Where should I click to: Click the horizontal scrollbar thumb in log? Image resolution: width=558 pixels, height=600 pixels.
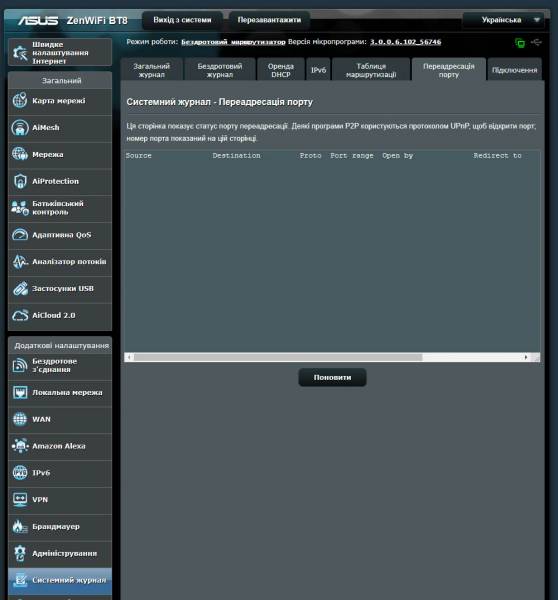[278, 357]
